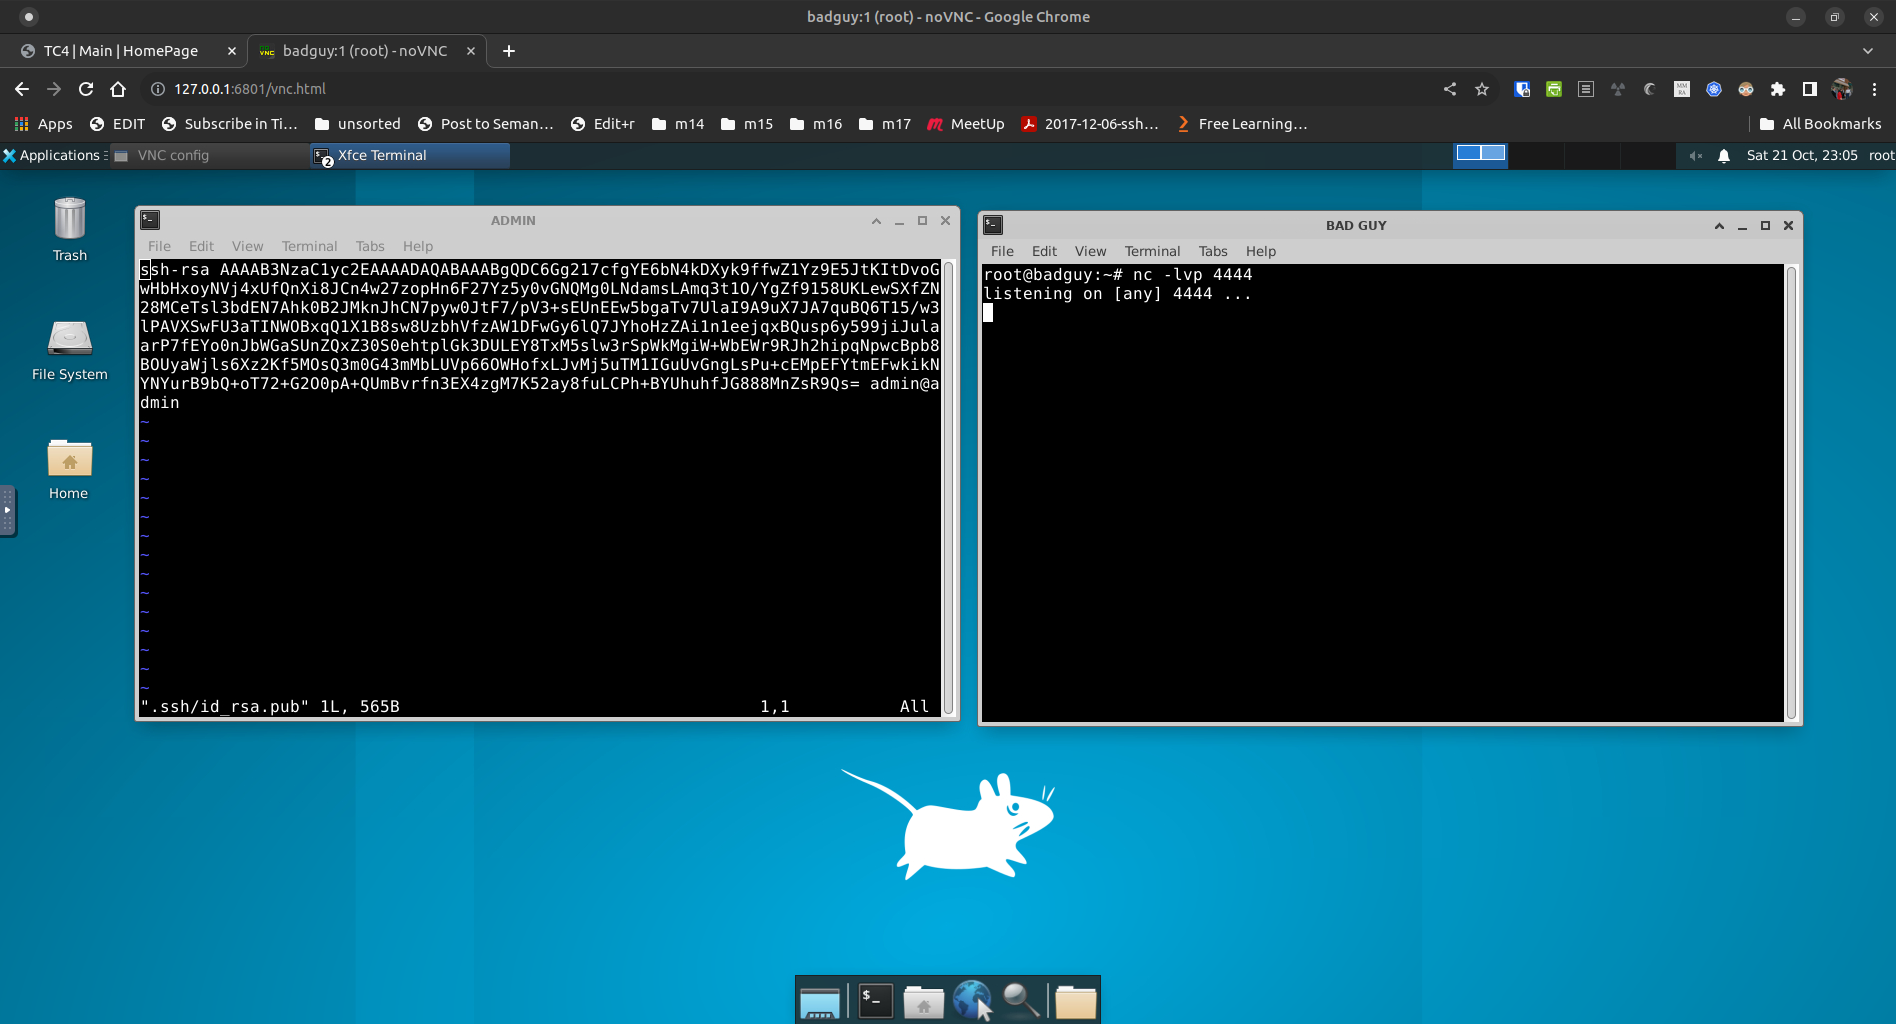
Task: Open All Bookmarks folder
Action: click(1820, 124)
